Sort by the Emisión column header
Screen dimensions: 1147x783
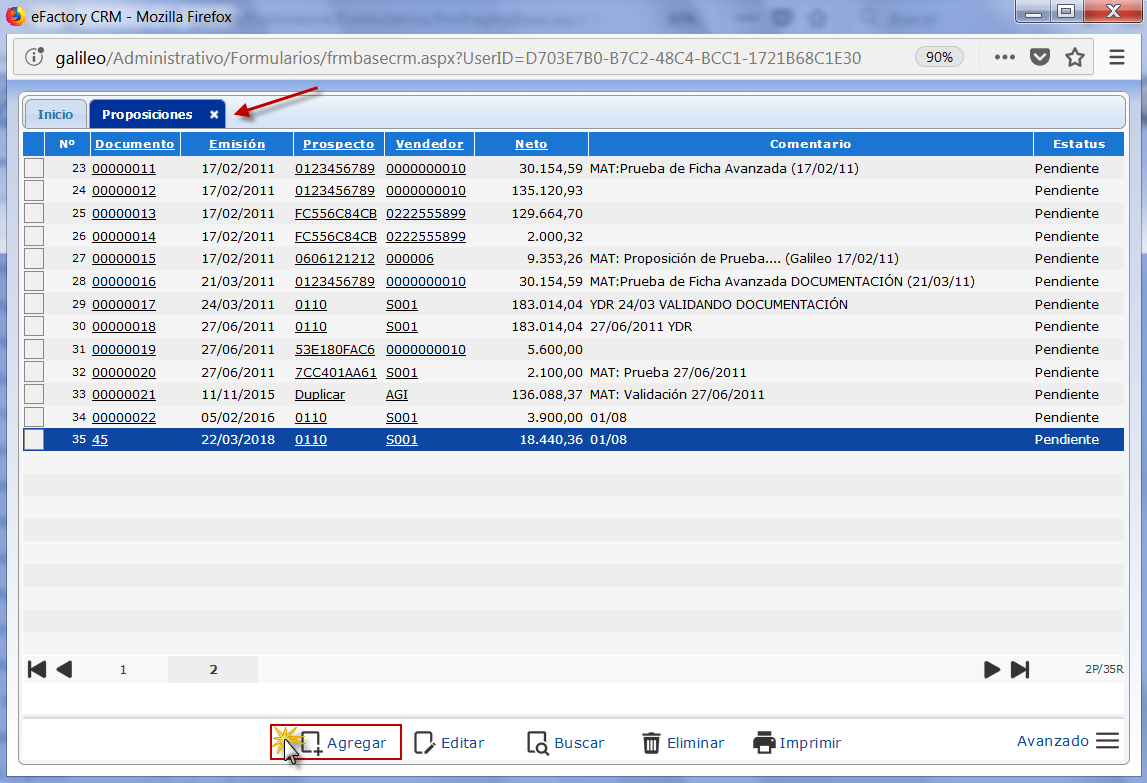point(237,144)
